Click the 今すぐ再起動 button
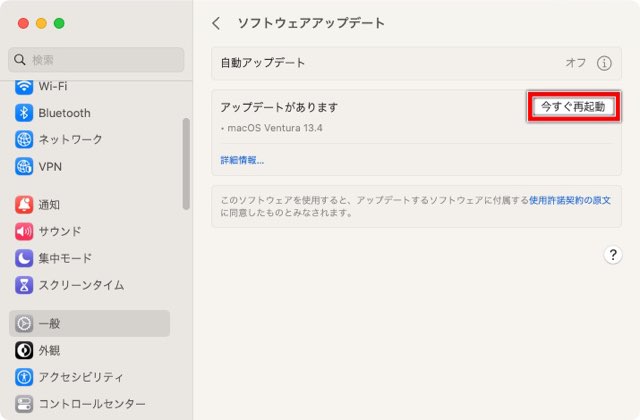Screen dimensions: 640x420 coord(573,107)
